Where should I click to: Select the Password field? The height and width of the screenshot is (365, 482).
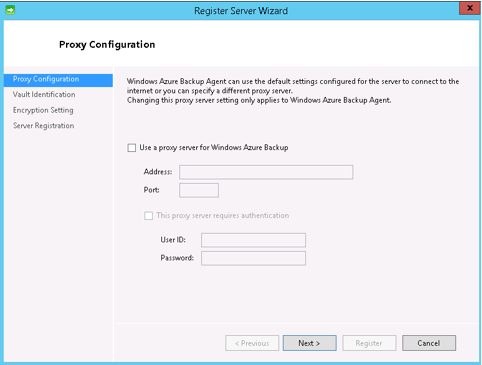click(x=253, y=258)
